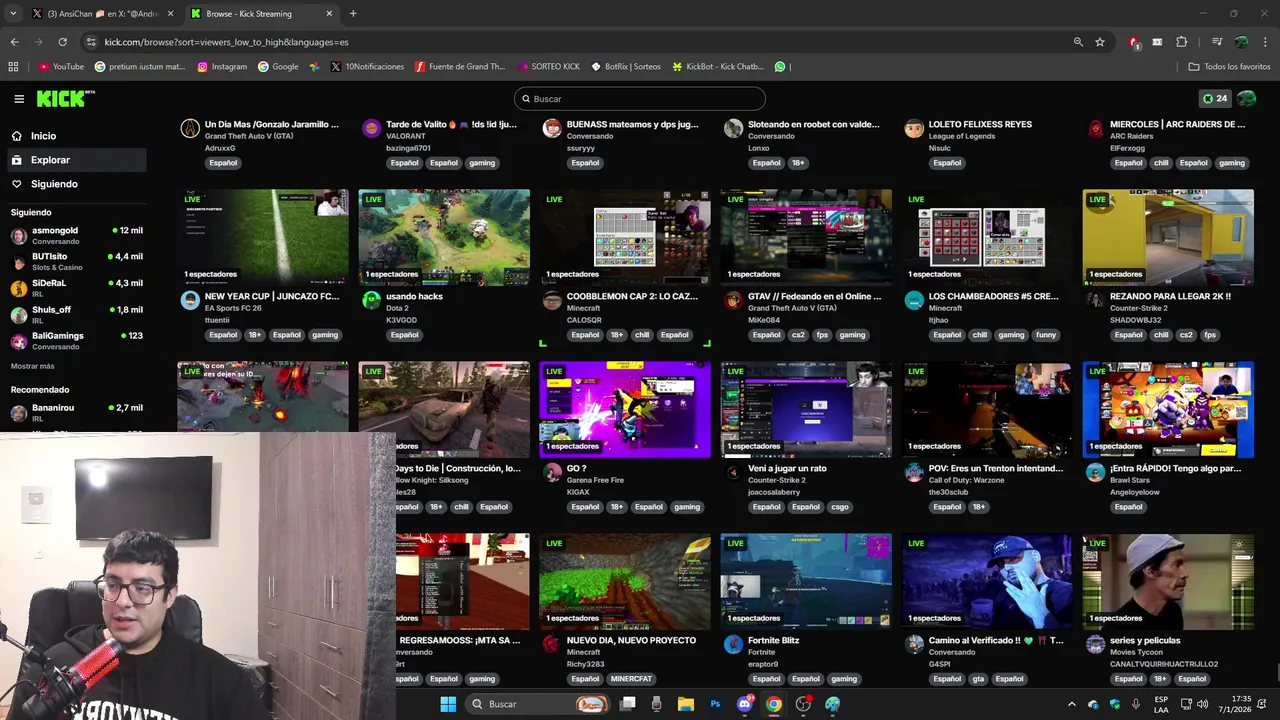Select the Browse - Kick Streaming tab

click(260, 14)
